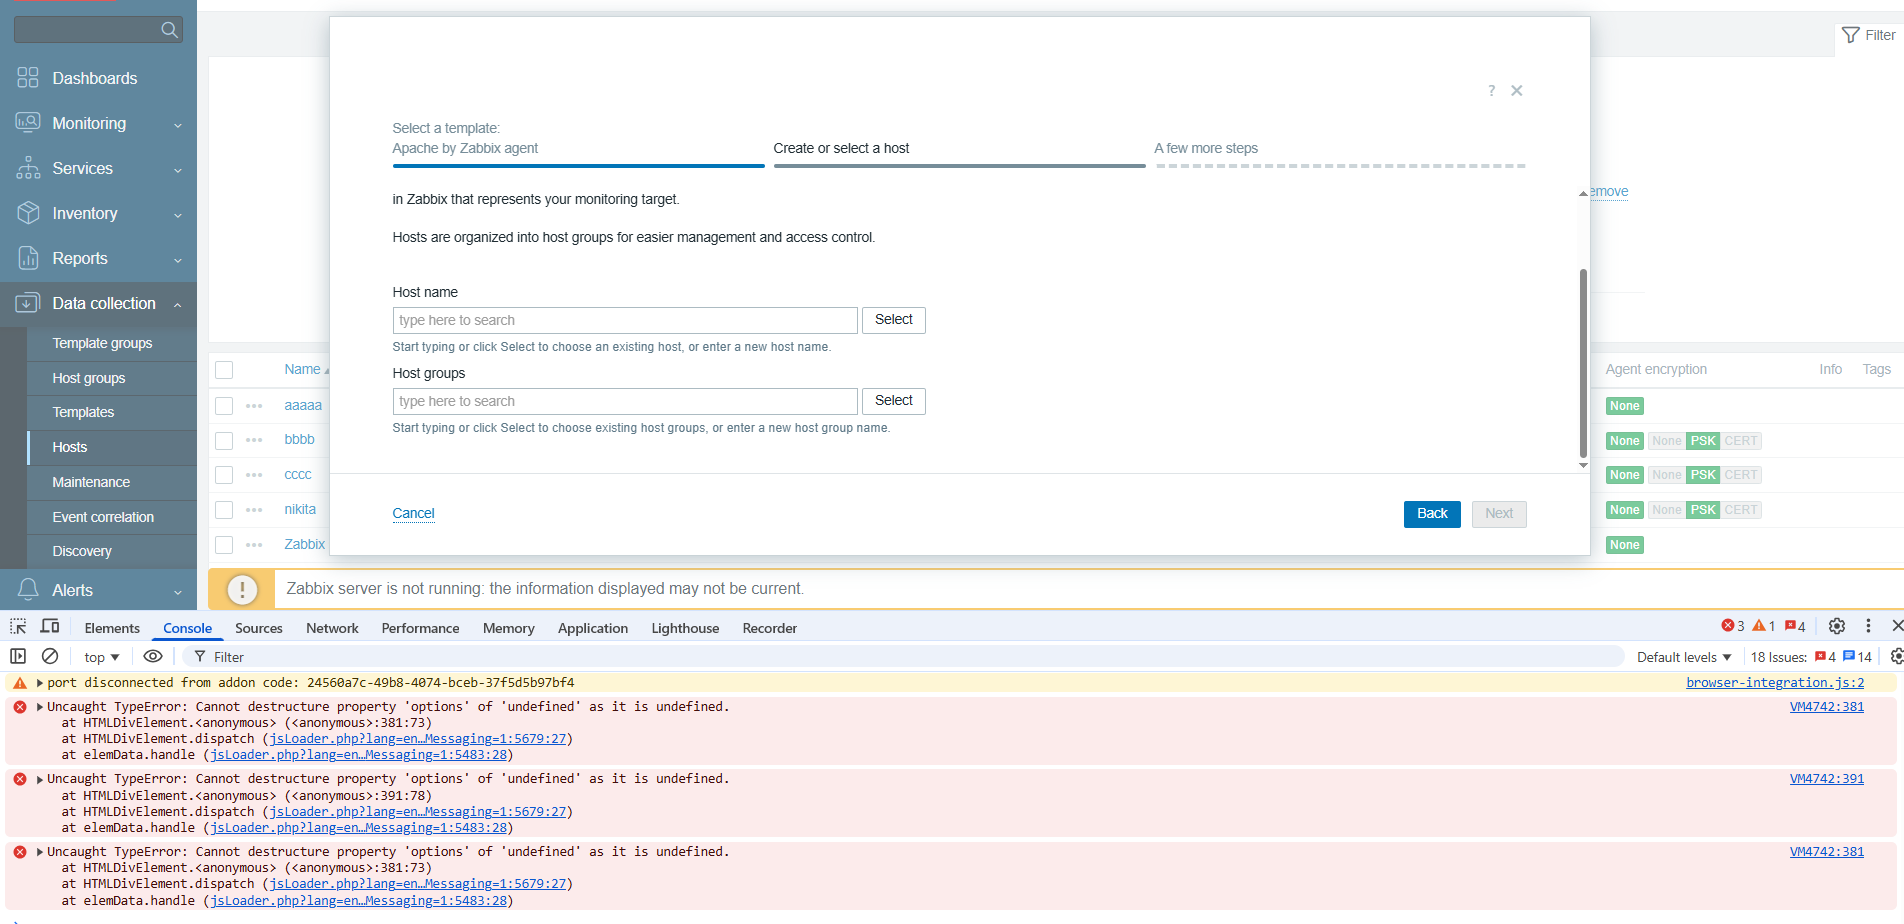Collapse the Data collection menu chevron
This screenshot has height=924, width=1904.
pyautogui.click(x=178, y=304)
